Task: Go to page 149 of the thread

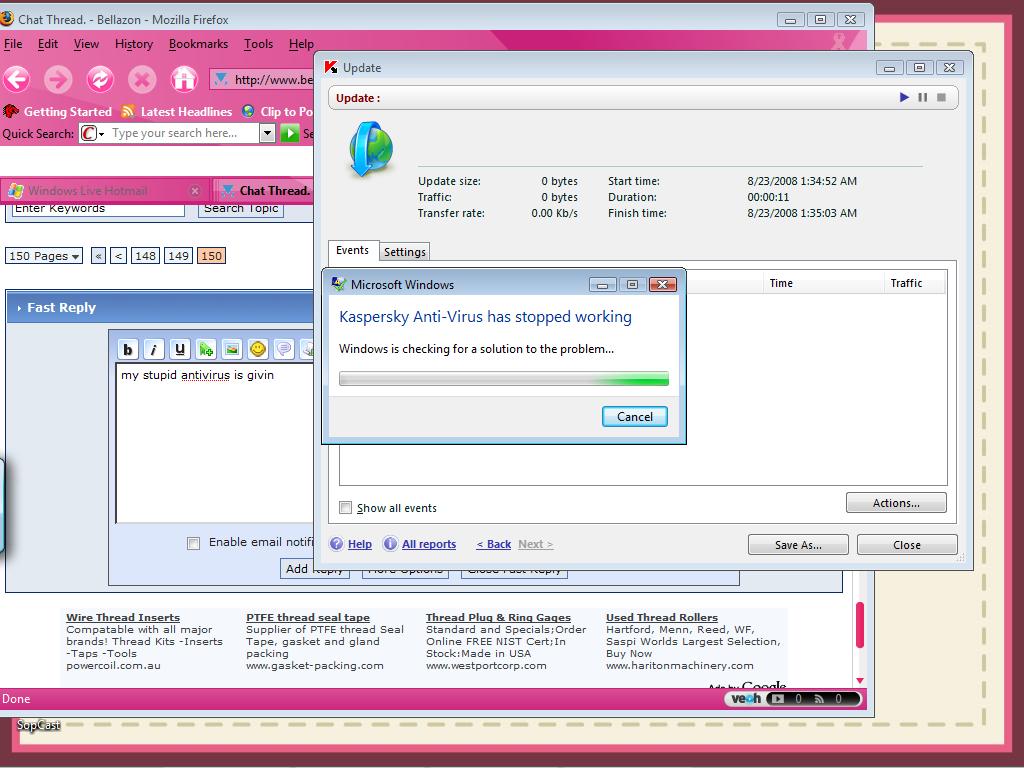Action: (178, 256)
